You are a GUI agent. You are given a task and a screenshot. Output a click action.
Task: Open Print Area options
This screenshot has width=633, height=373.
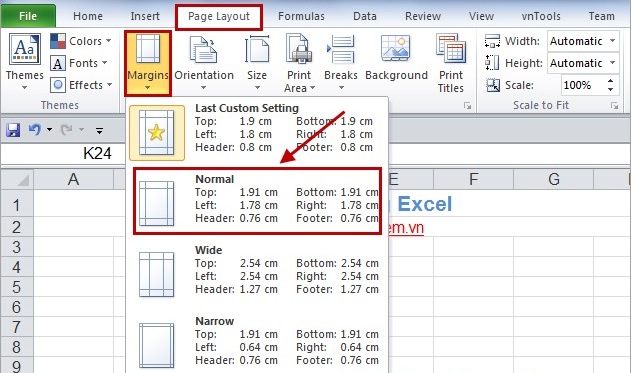[x=299, y=63]
